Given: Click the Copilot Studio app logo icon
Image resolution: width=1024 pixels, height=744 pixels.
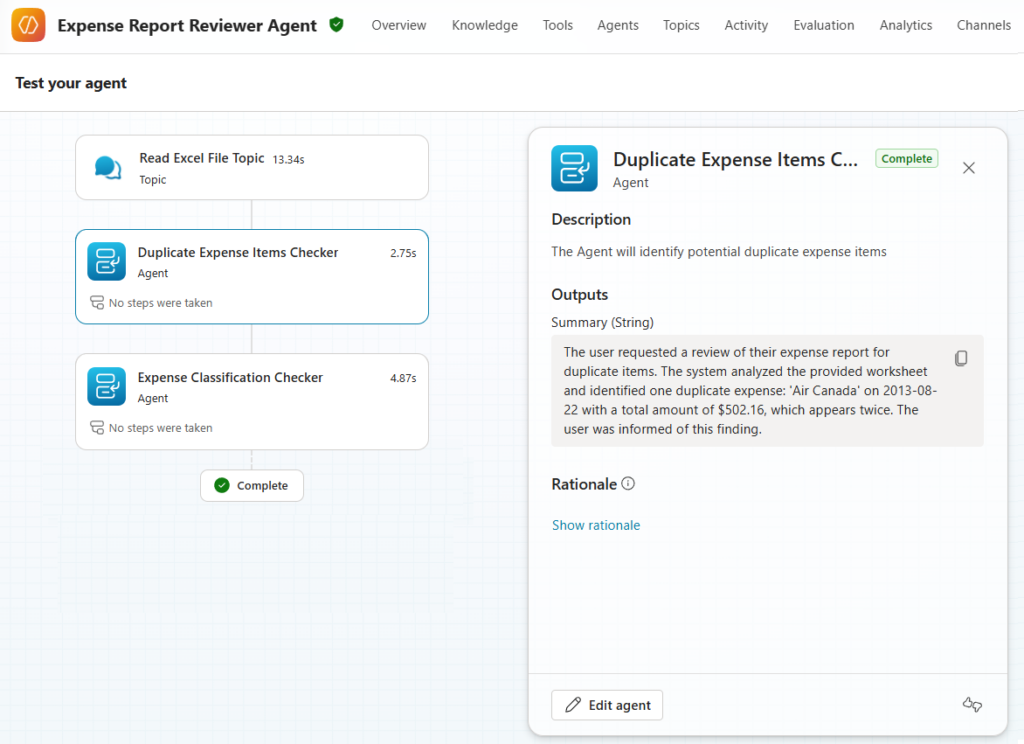Looking at the screenshot, I should click(27, 24).
